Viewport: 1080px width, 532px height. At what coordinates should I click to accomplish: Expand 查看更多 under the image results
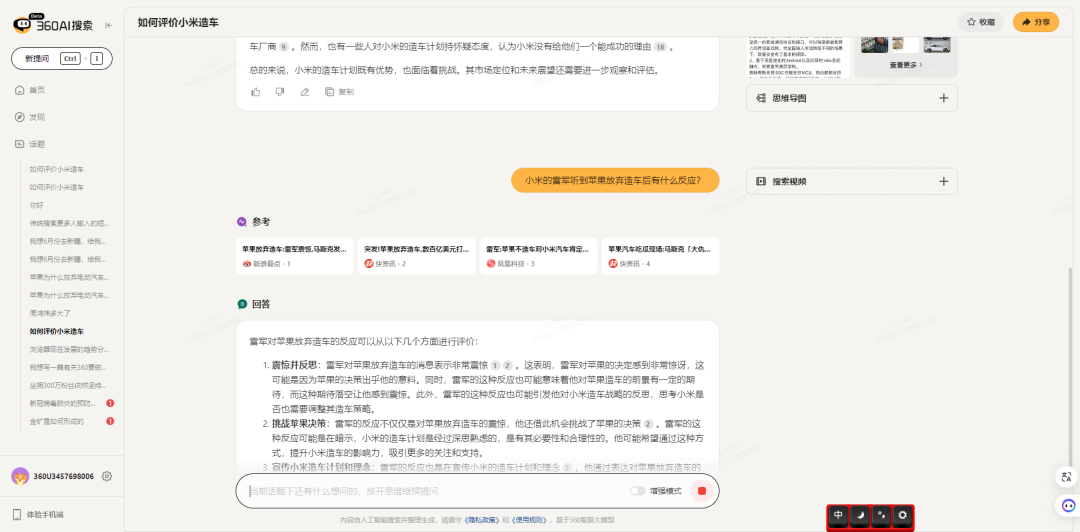(906, 65)
